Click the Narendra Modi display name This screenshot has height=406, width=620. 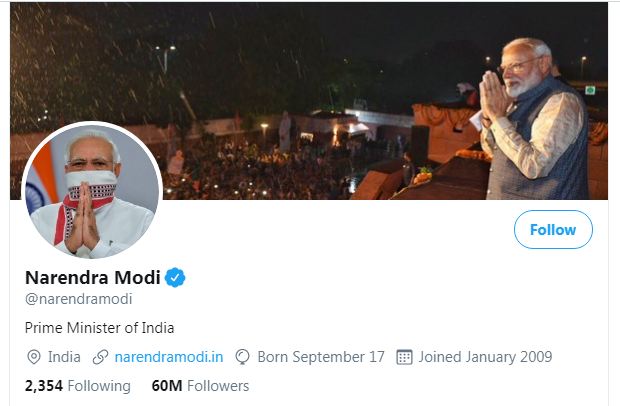click(x=91, y=277)
